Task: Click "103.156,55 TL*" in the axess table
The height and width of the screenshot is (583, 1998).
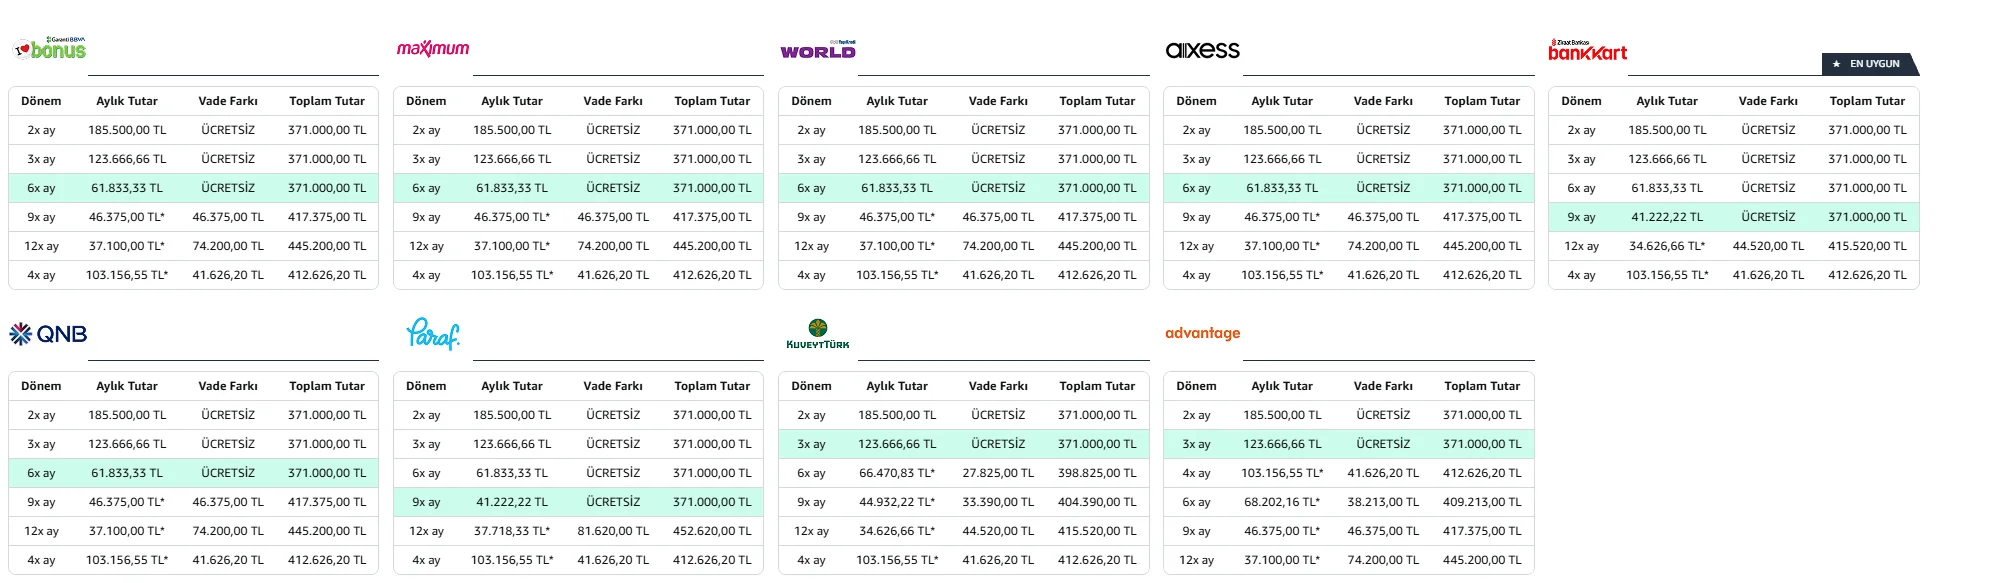Action: point(1282,275)
